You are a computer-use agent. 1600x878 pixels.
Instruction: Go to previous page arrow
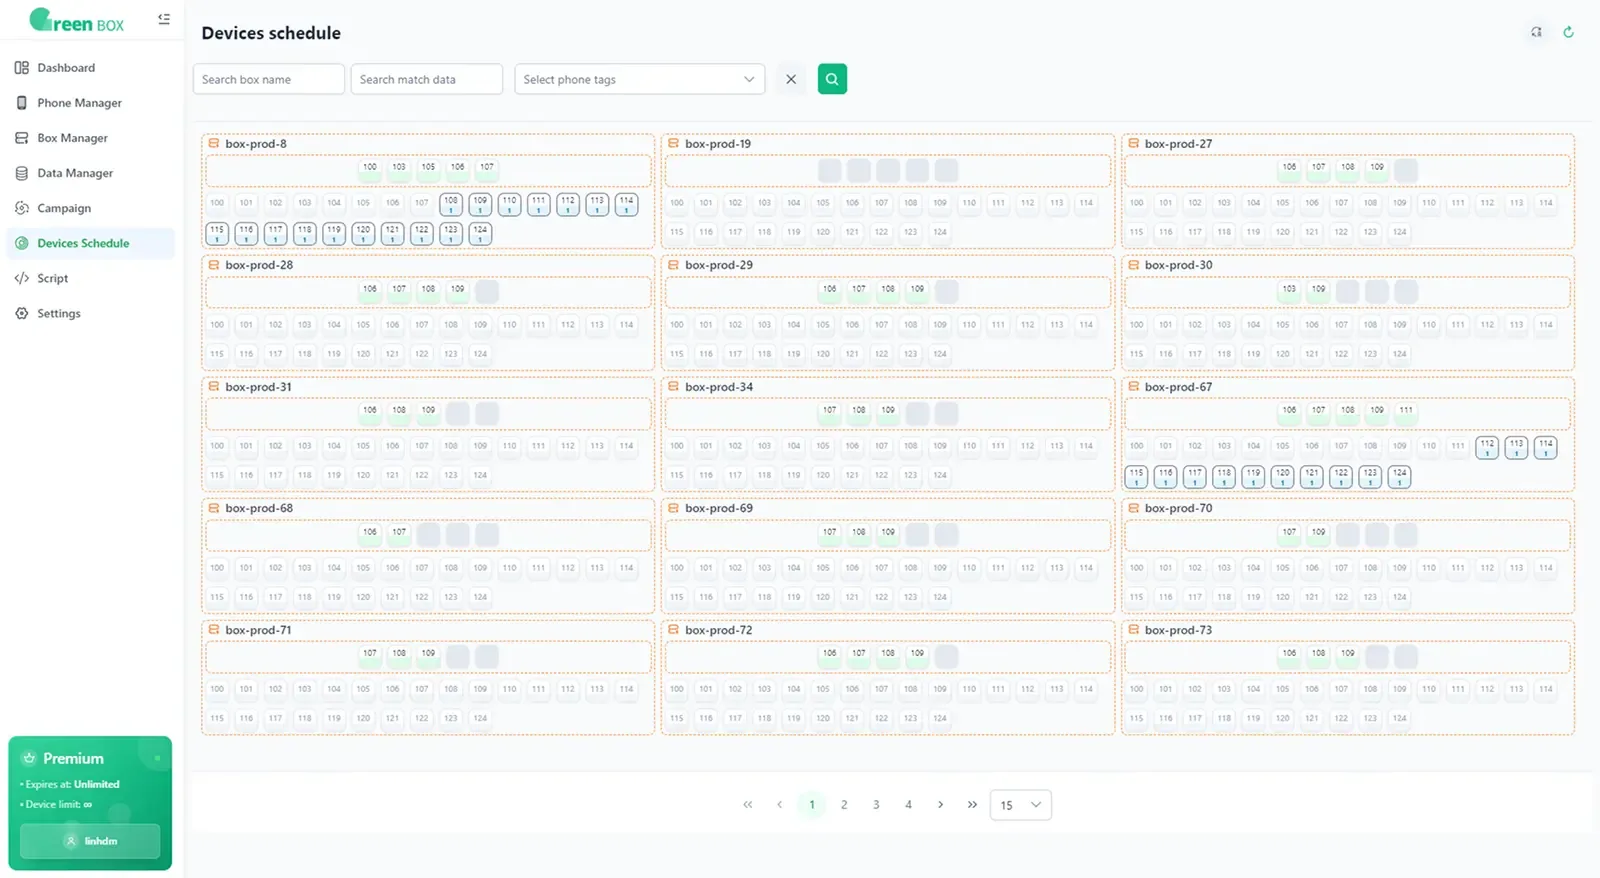[x=780, y=804]
